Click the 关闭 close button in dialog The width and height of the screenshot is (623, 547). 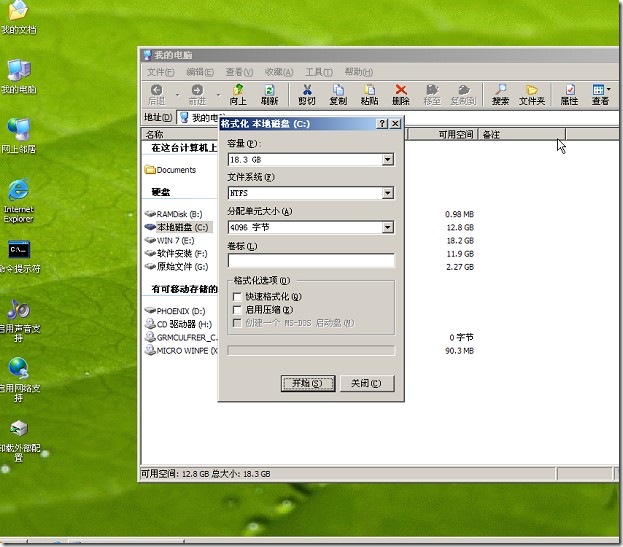click(367, 383)
